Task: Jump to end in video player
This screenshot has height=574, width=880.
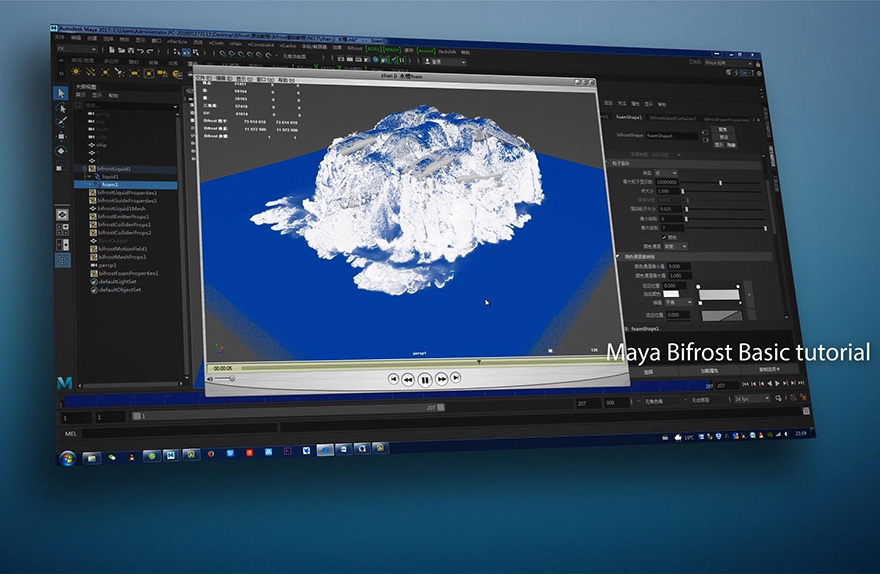Action: [x=456, y=378]
